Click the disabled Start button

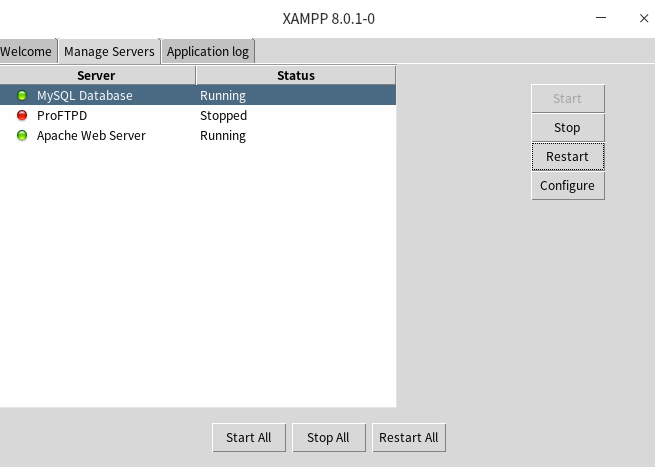(x=568, y=99)
